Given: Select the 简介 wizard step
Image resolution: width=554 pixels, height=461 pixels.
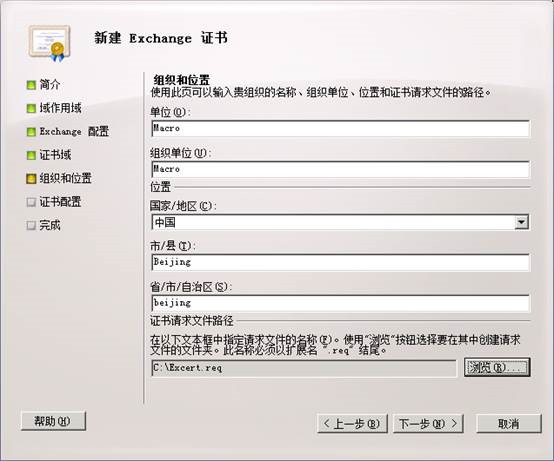Looking at the screenshot, I should coord(50,85).
